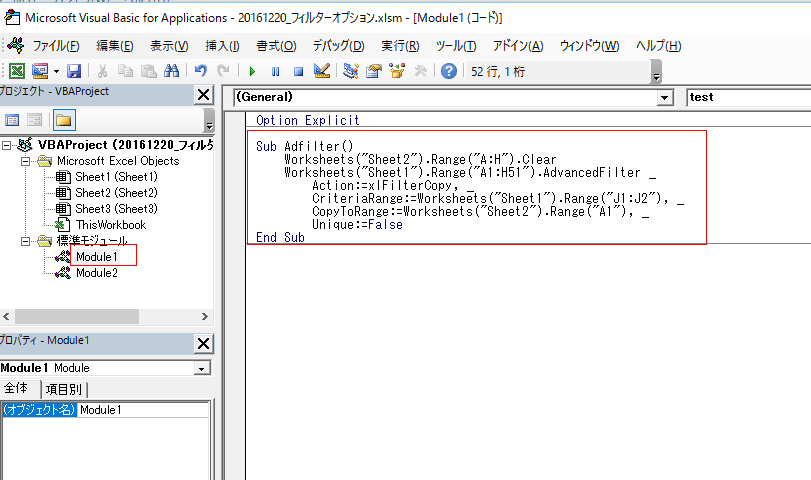Open Help via the question mark icon
The width and height of the screenshot is (811, 480).
[449, 71]
